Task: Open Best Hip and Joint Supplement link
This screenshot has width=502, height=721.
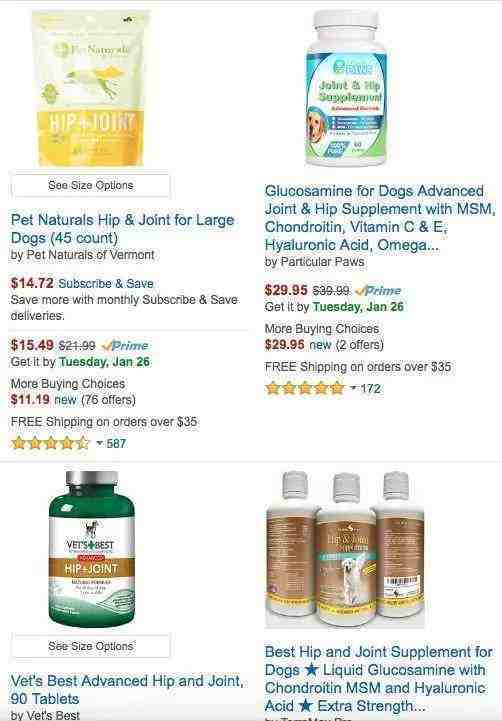Action: click(379, 679)
